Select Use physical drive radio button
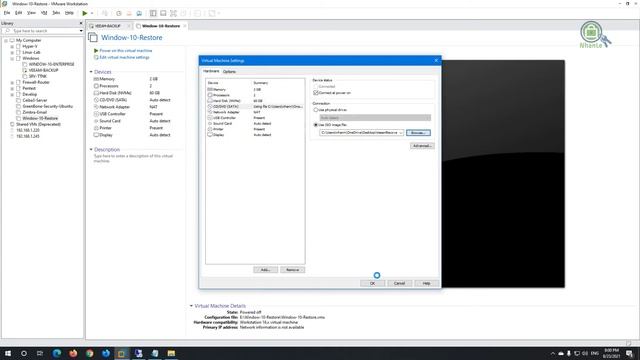This screenshot has width=640, height=360. (x=316, y=110)
